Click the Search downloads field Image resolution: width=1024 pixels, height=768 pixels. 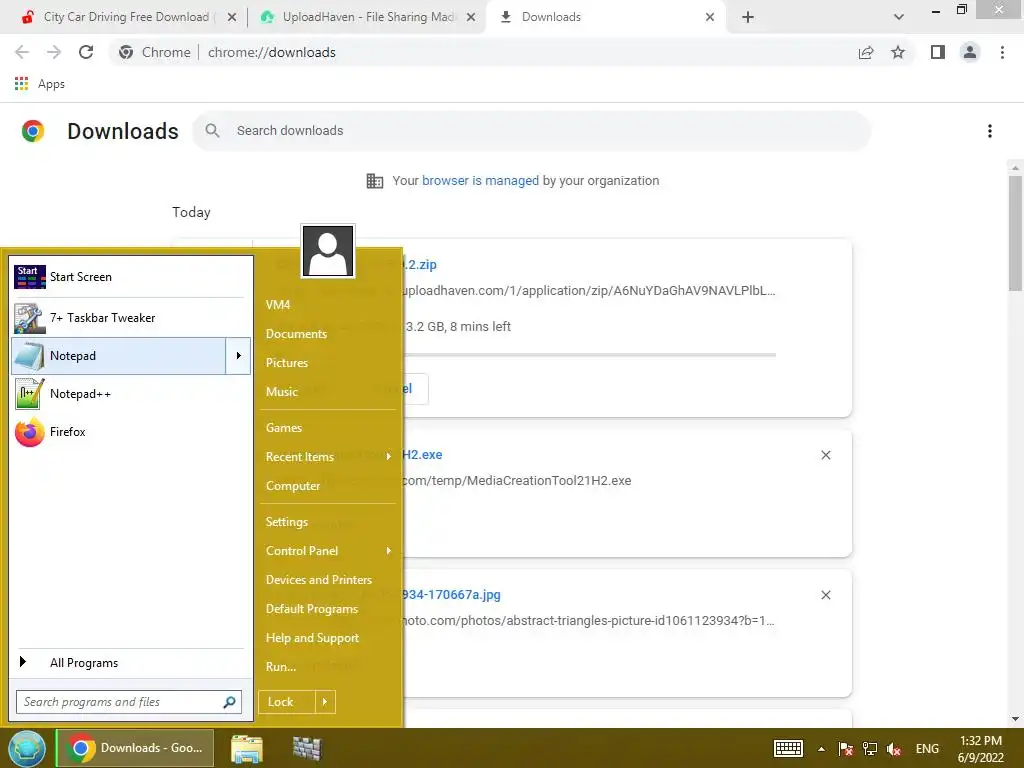click(x=532, y=131)
